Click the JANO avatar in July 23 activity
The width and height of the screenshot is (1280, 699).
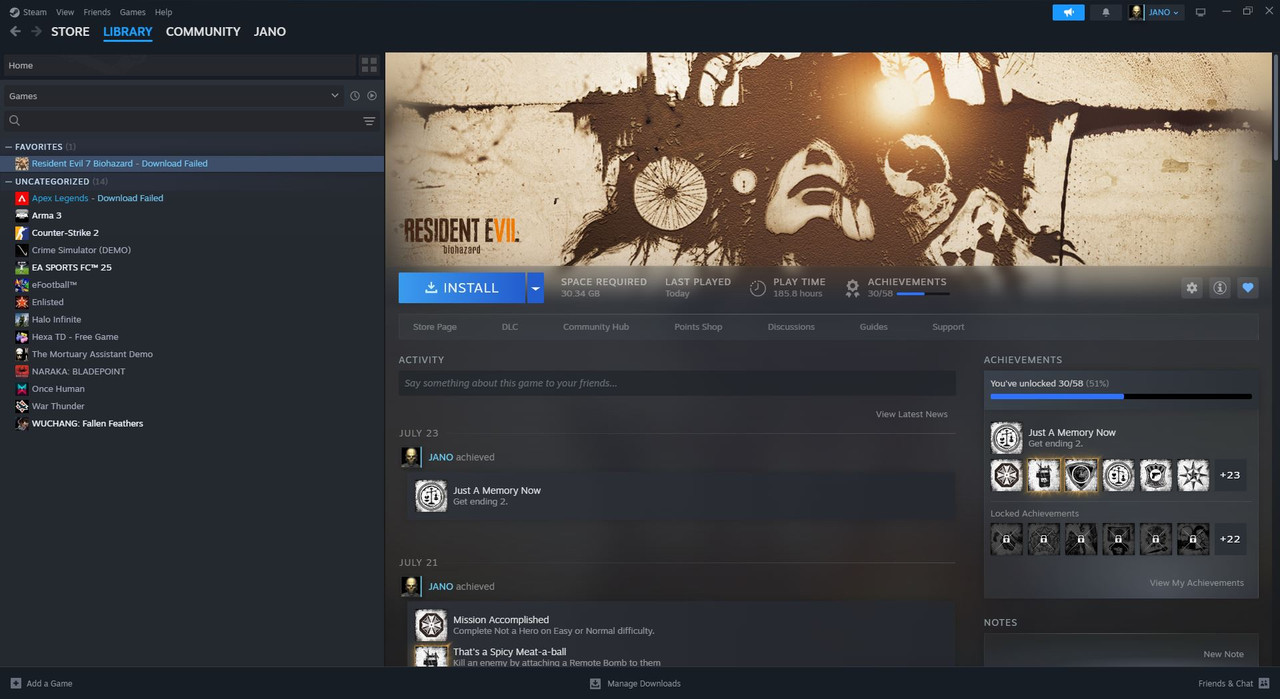[410, 457]
